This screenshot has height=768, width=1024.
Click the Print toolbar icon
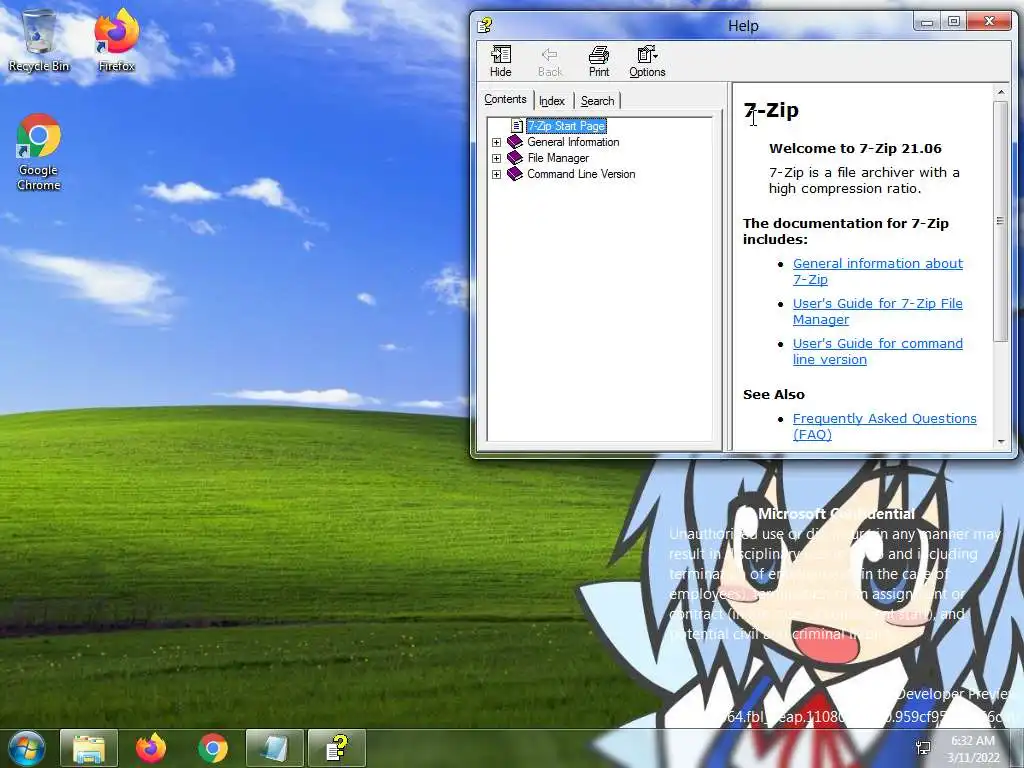(598, 61)
